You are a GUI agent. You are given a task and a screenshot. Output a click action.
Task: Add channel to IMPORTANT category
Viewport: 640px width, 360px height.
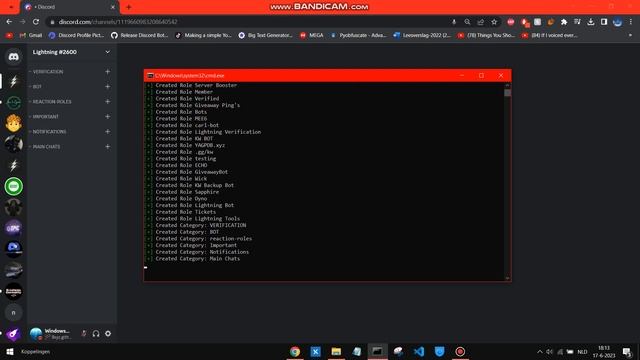107,117
